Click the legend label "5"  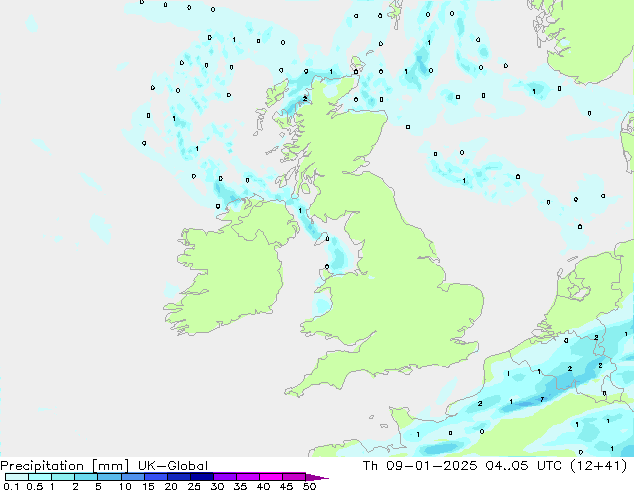98,486
